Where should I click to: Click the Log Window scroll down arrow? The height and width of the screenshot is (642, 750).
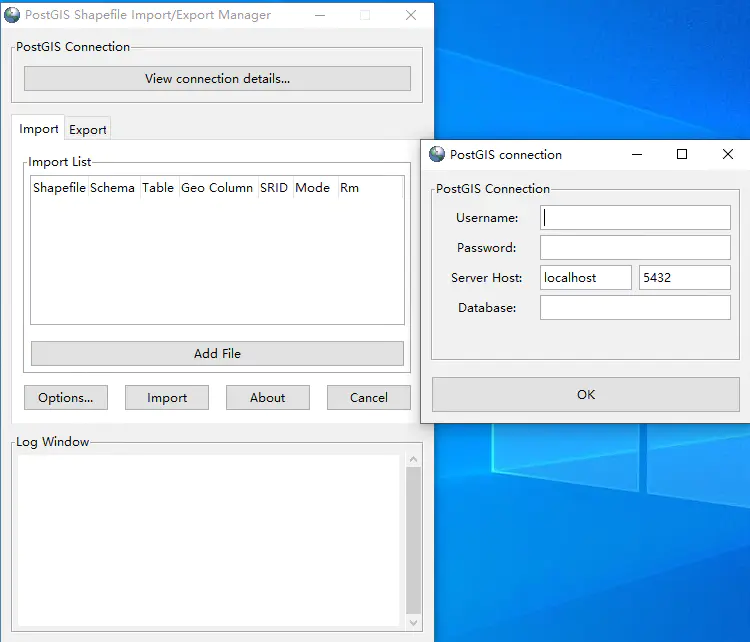point(413,621)
